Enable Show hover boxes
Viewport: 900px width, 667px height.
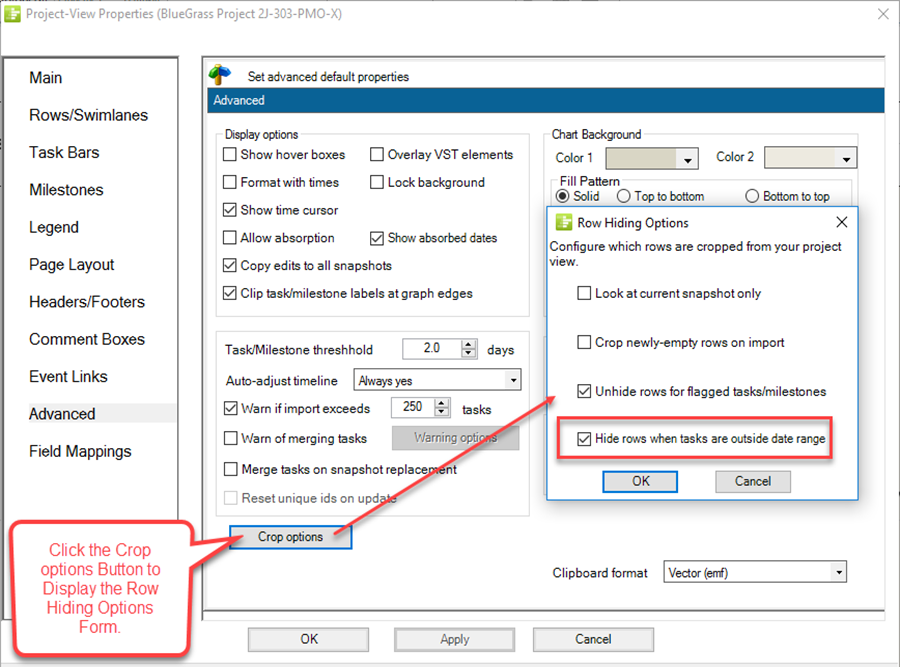click(x=228, y=155)
